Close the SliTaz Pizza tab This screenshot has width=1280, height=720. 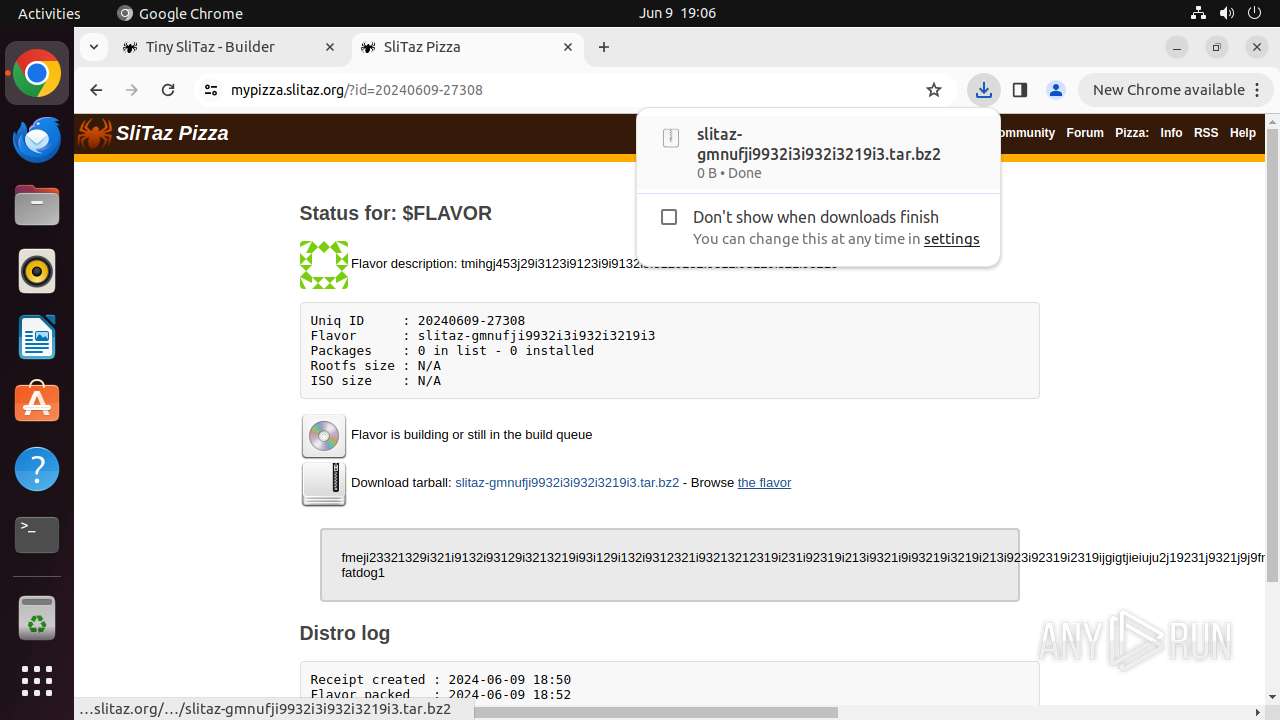(568, 47)
